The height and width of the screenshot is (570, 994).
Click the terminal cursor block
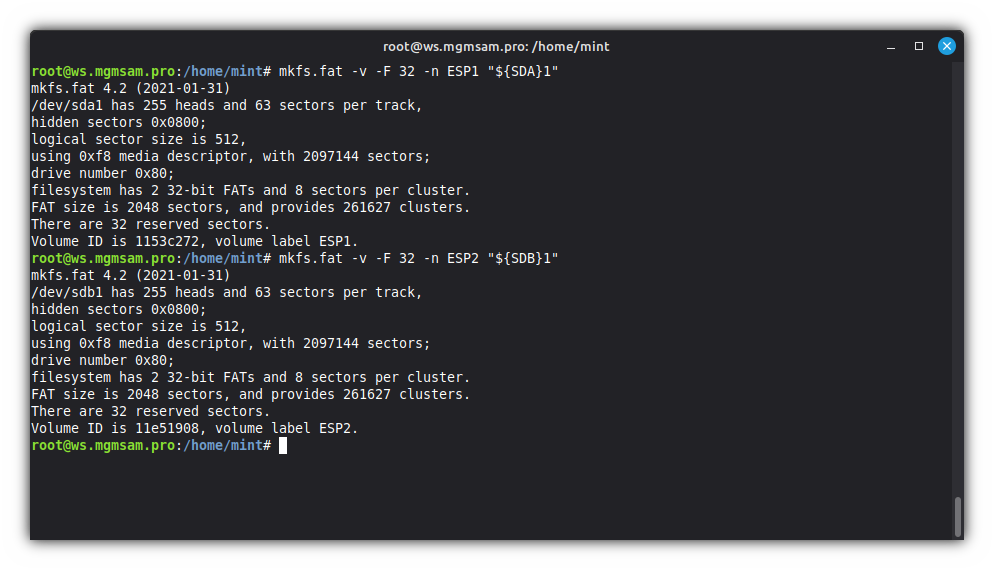click(283, 445)
